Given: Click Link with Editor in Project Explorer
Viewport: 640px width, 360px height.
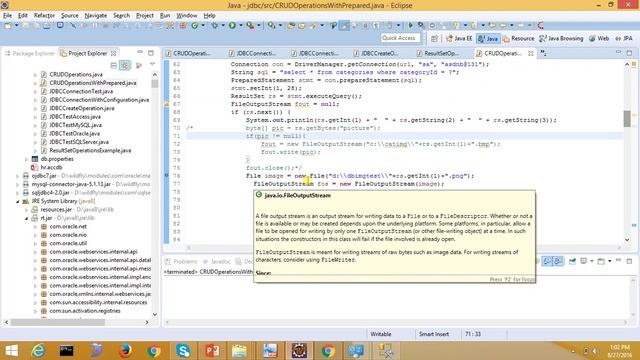Looking at the screenshot, I should [x=124, y=65].
